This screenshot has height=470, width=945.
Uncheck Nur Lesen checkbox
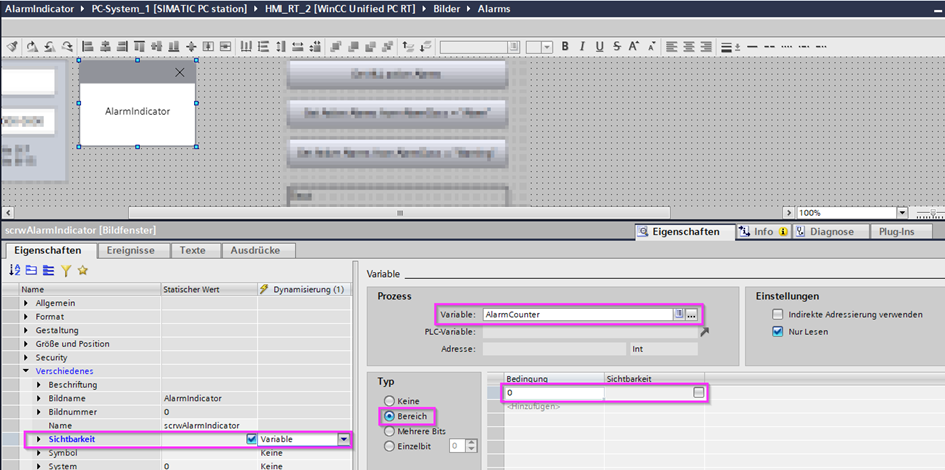[777, 331]
